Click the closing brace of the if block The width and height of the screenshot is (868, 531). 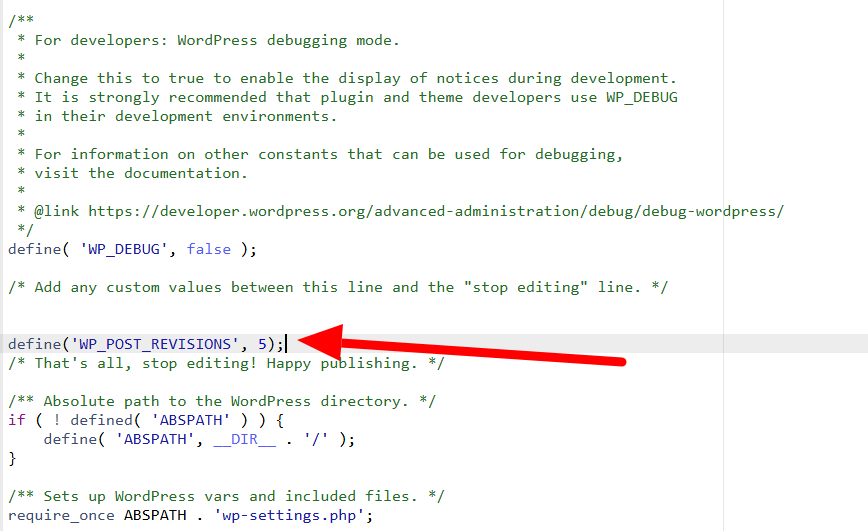pos(12,458)
